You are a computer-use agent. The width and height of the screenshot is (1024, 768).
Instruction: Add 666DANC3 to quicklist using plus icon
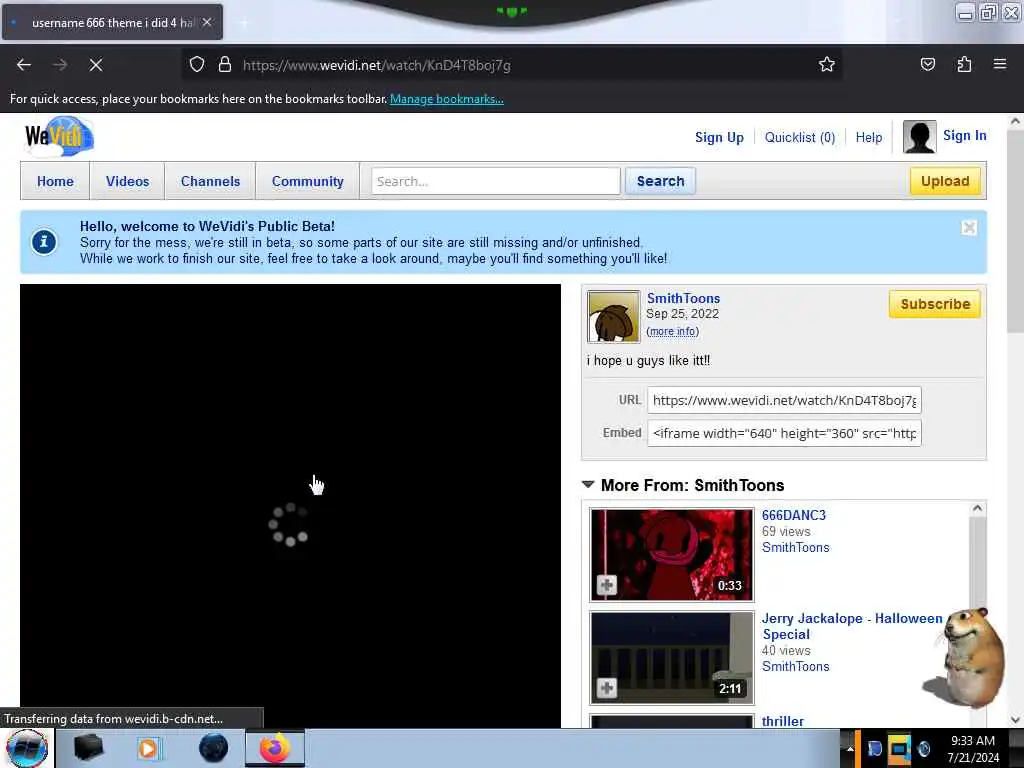click(x=607, y=584)
